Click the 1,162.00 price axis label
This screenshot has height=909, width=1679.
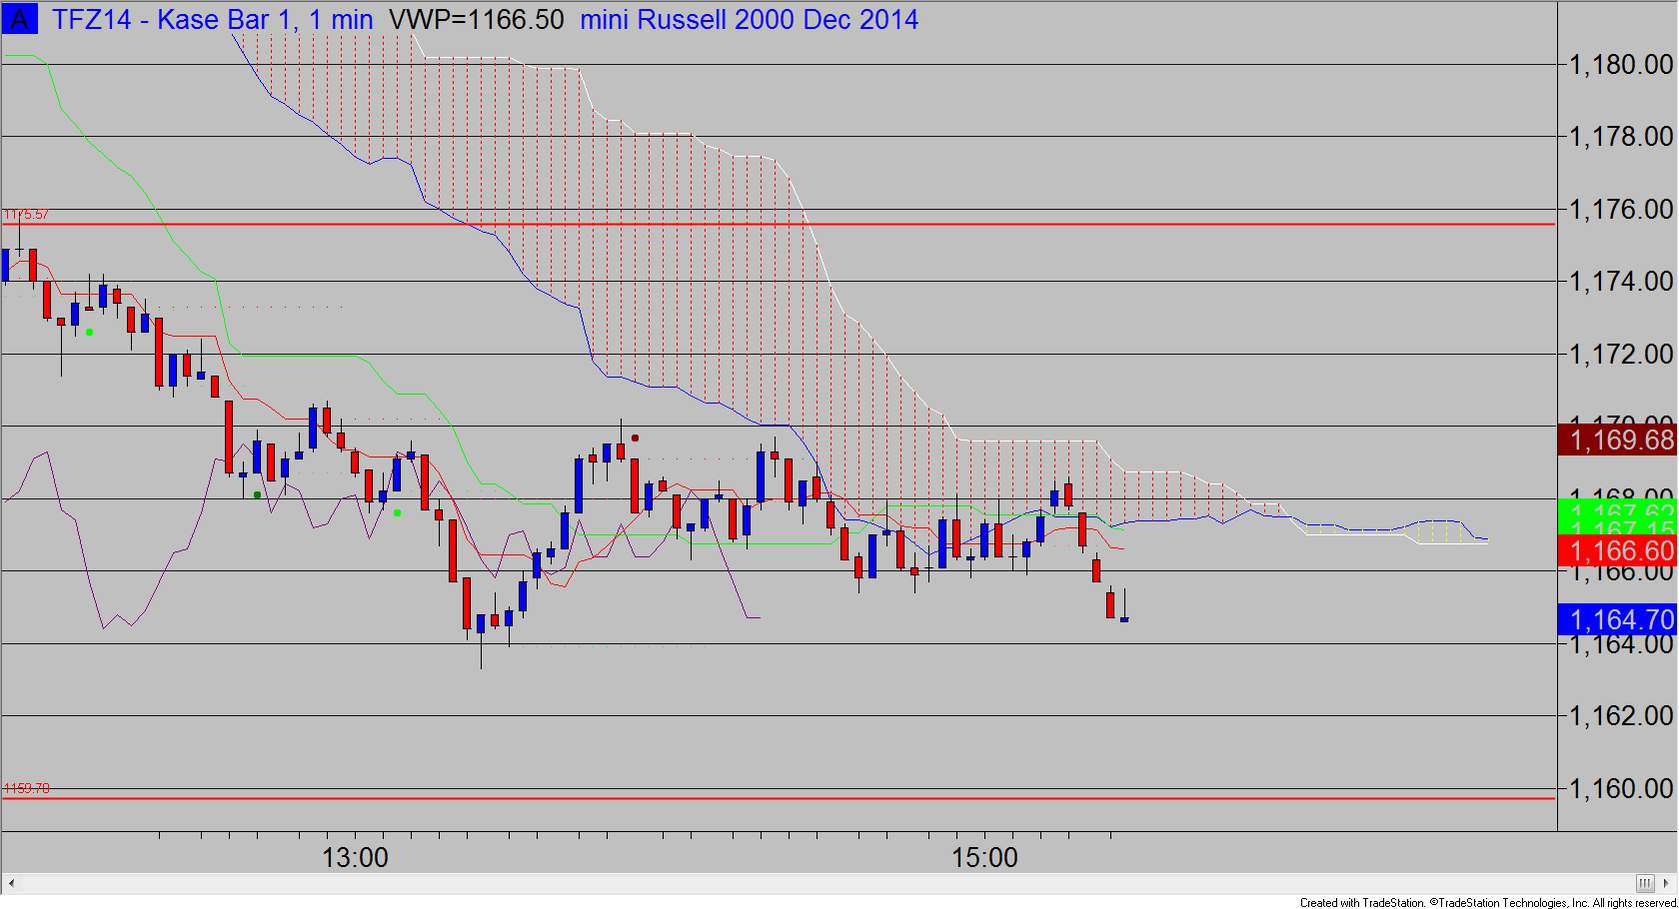point(1621,716)
